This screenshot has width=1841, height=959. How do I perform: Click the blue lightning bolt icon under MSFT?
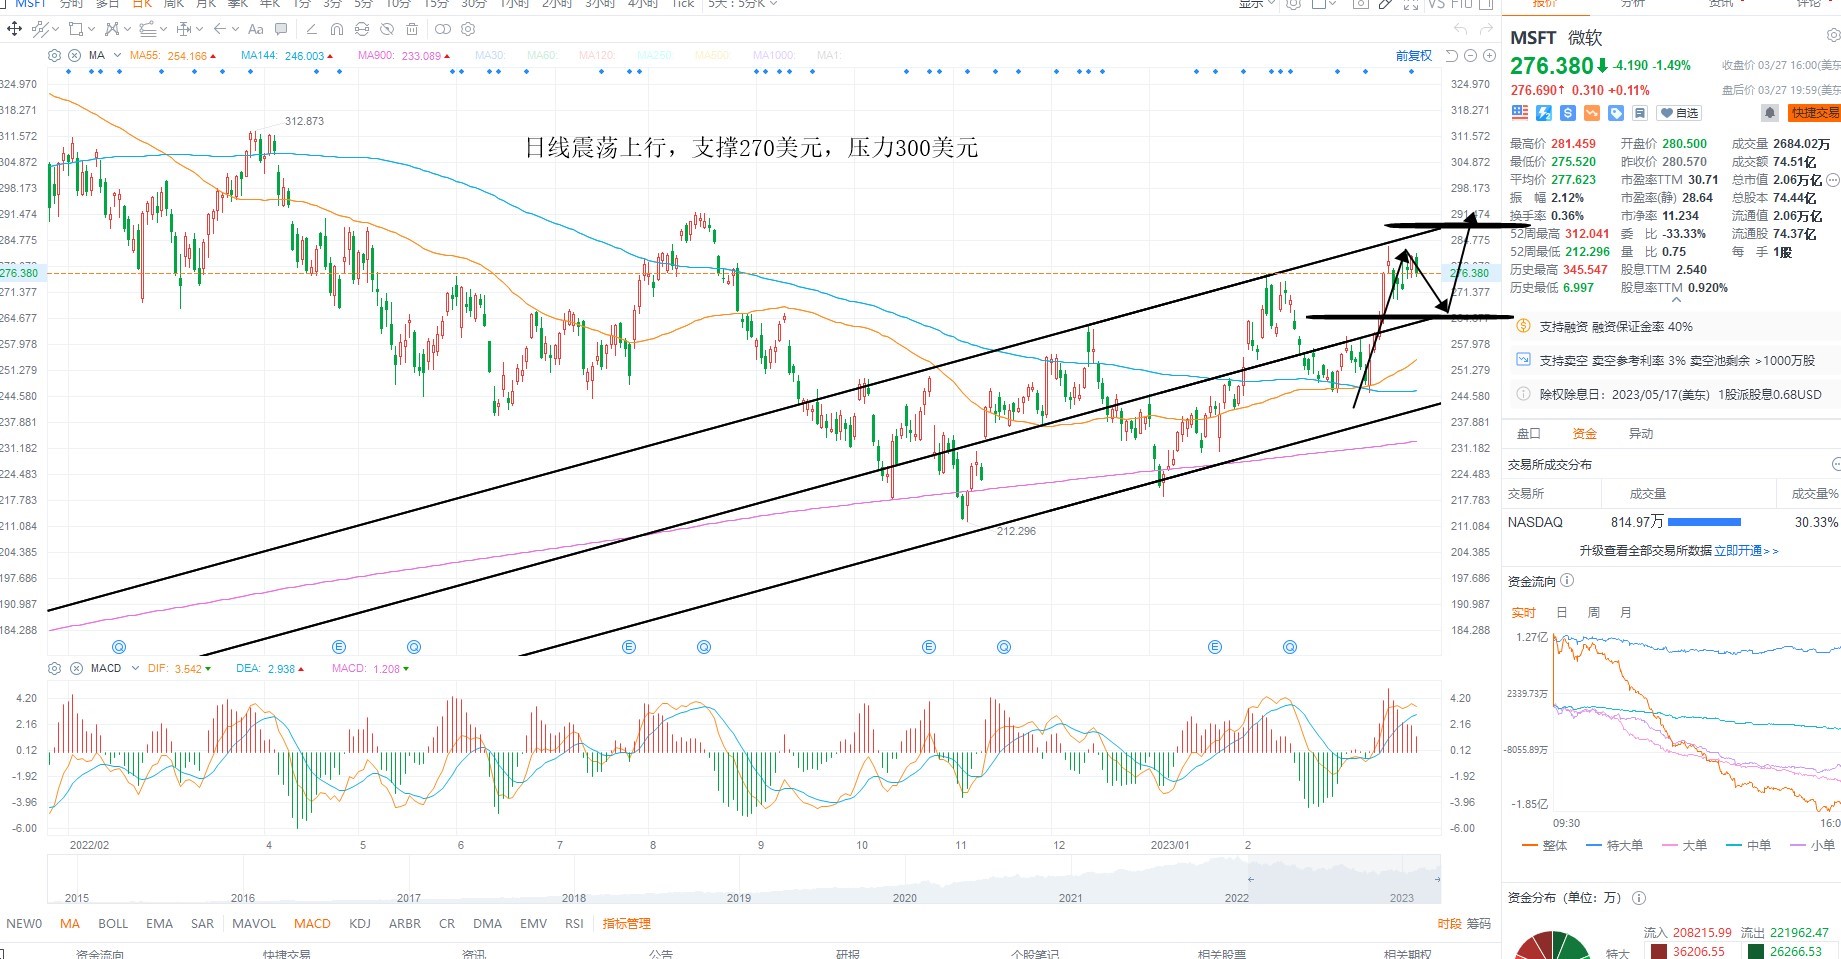point(1544,113)
